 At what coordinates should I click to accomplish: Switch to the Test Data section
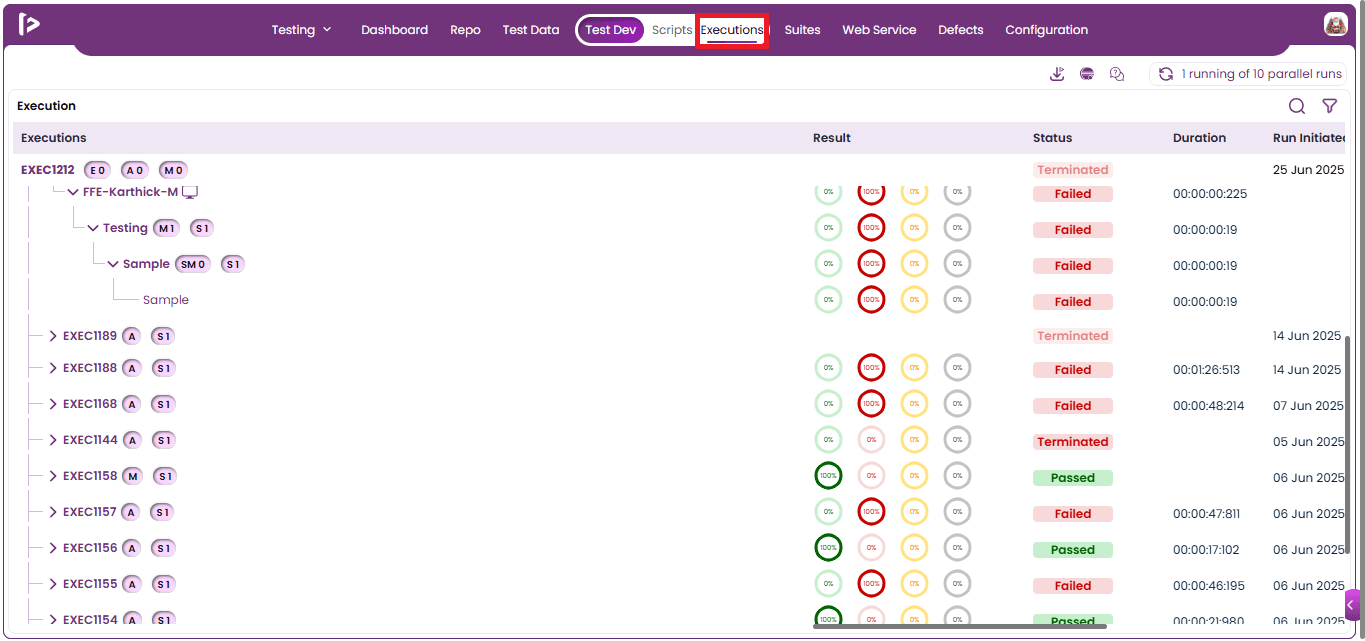tap(531, 30)
